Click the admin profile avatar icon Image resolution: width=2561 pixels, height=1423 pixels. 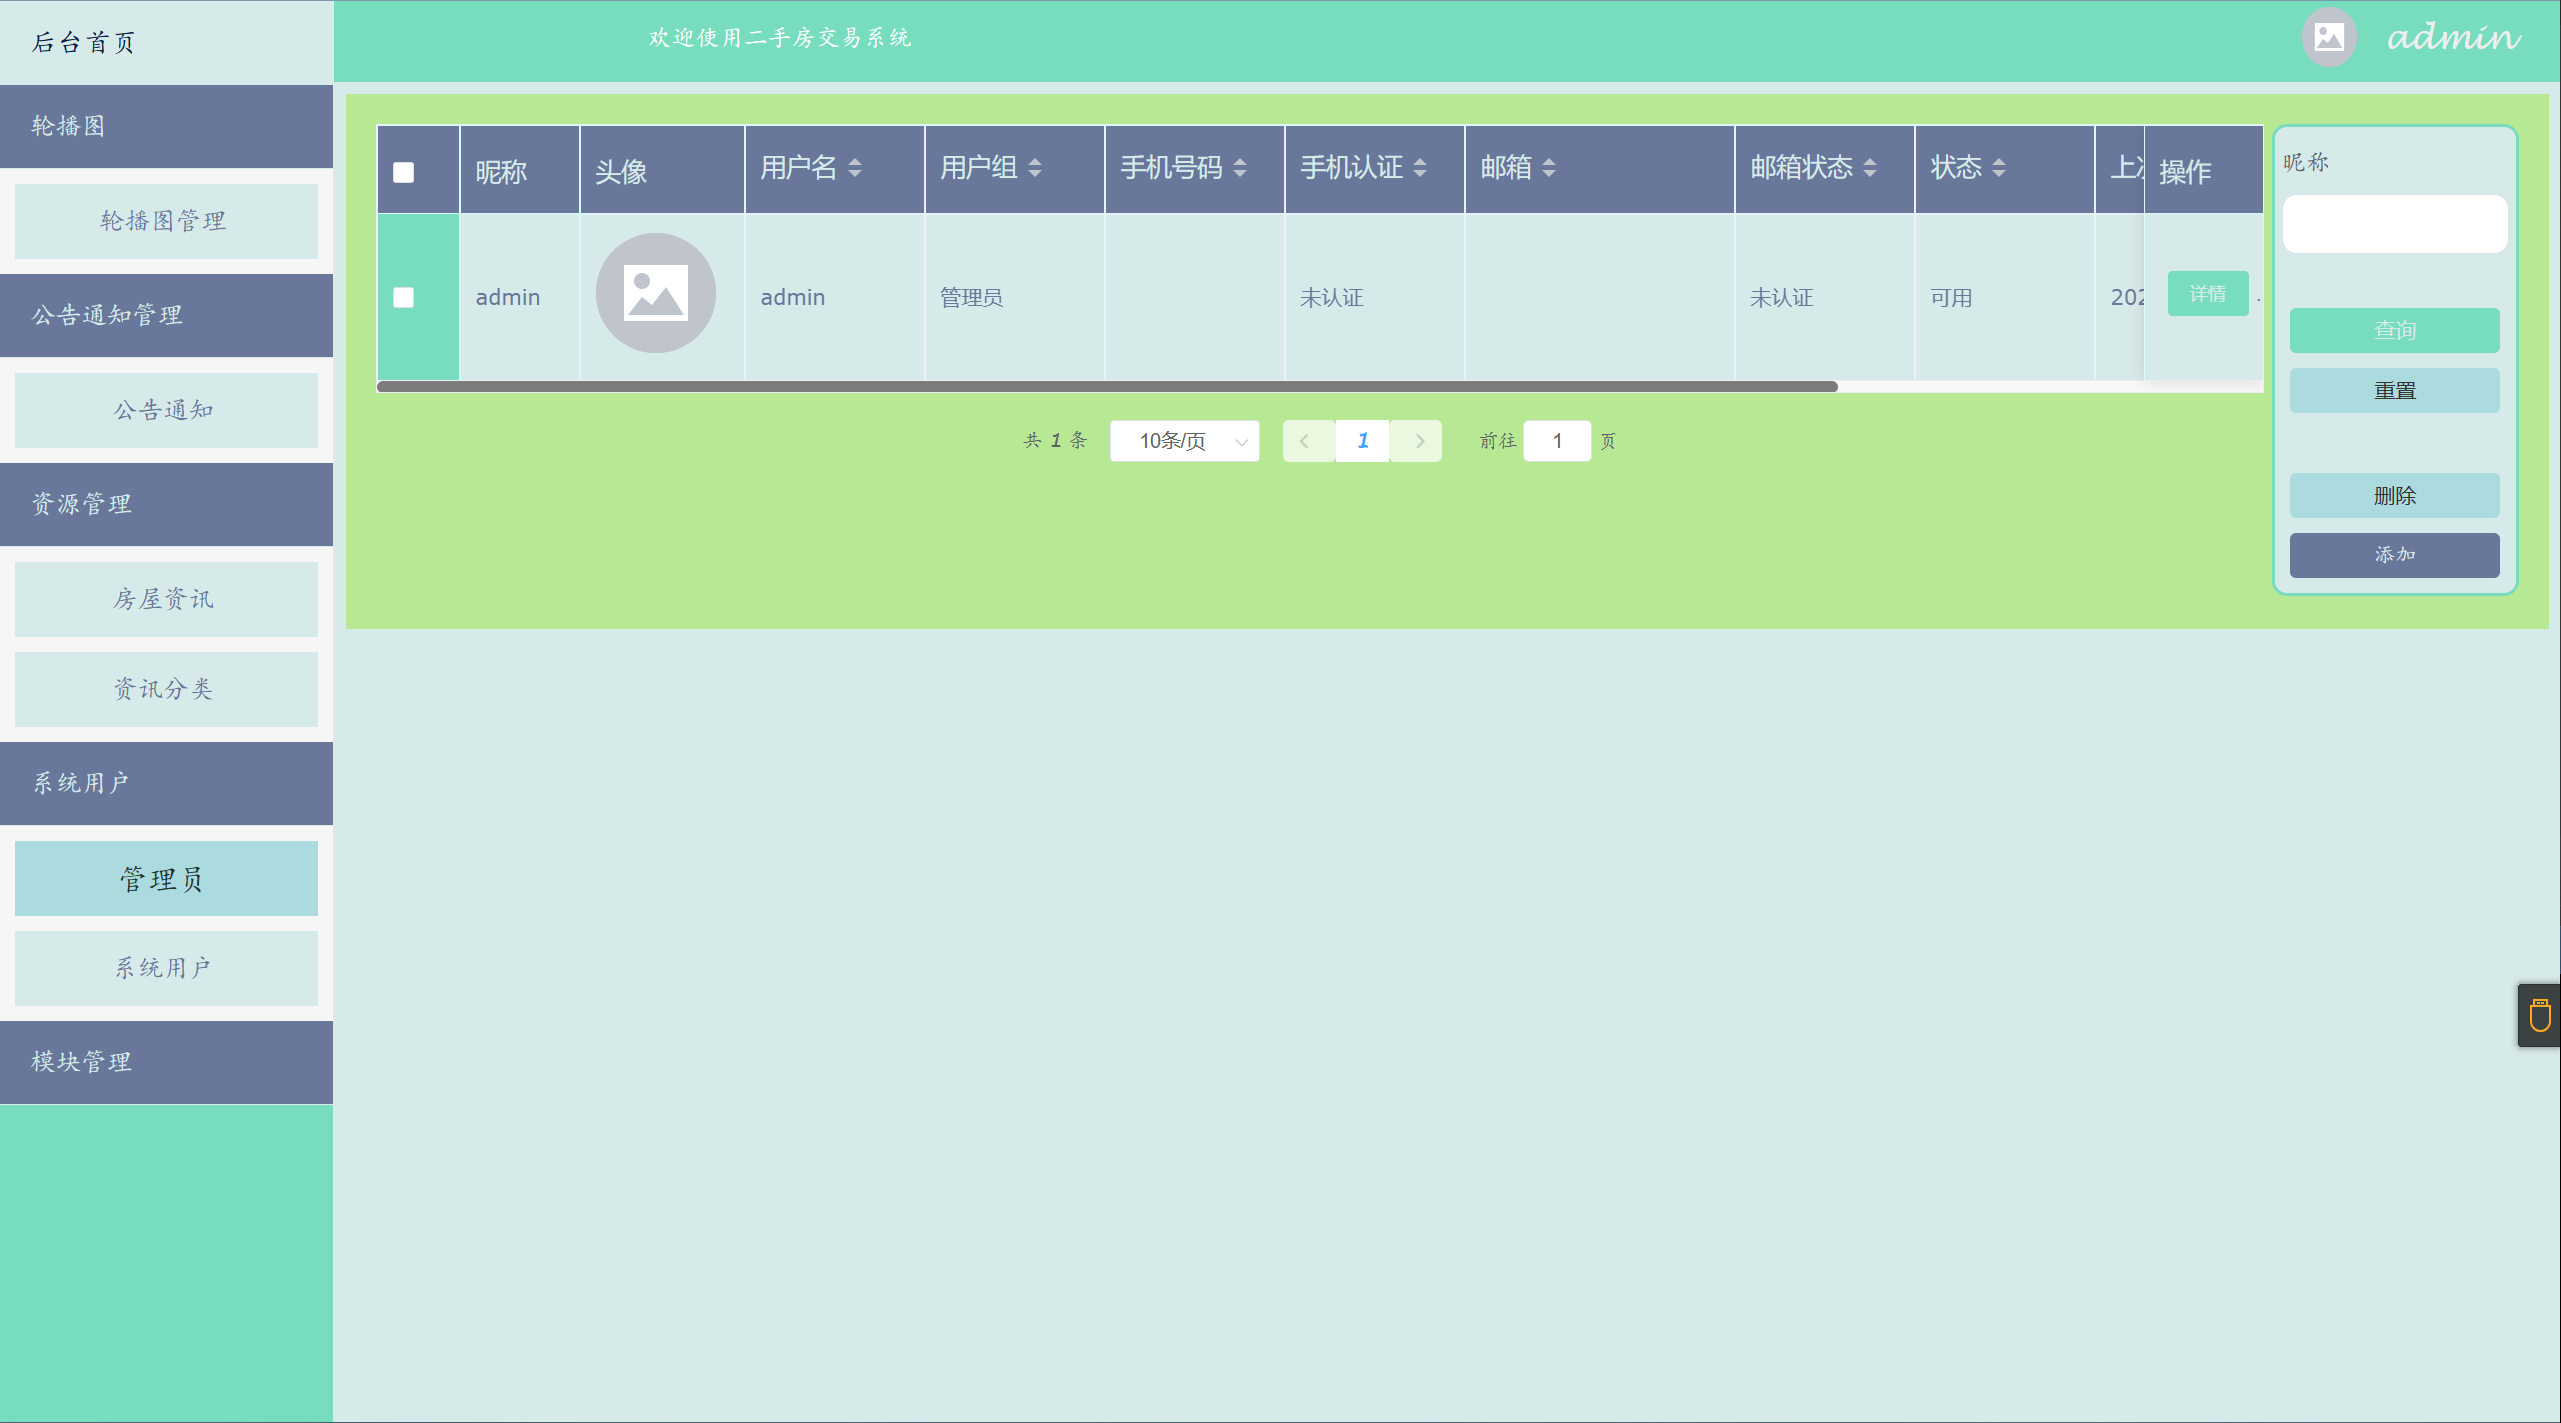click(x=2329, y=38)
